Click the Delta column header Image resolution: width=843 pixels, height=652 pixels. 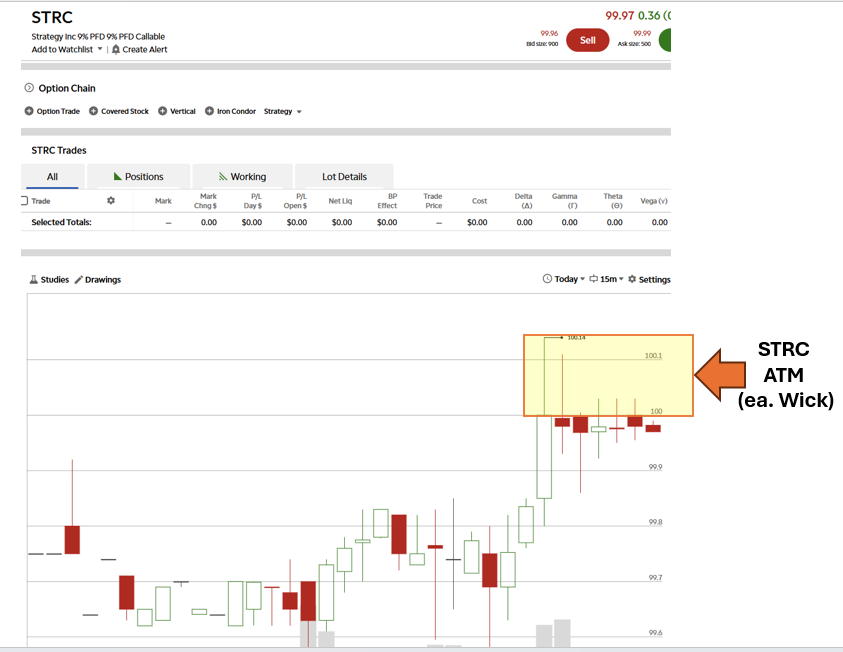tap(524, 201)
